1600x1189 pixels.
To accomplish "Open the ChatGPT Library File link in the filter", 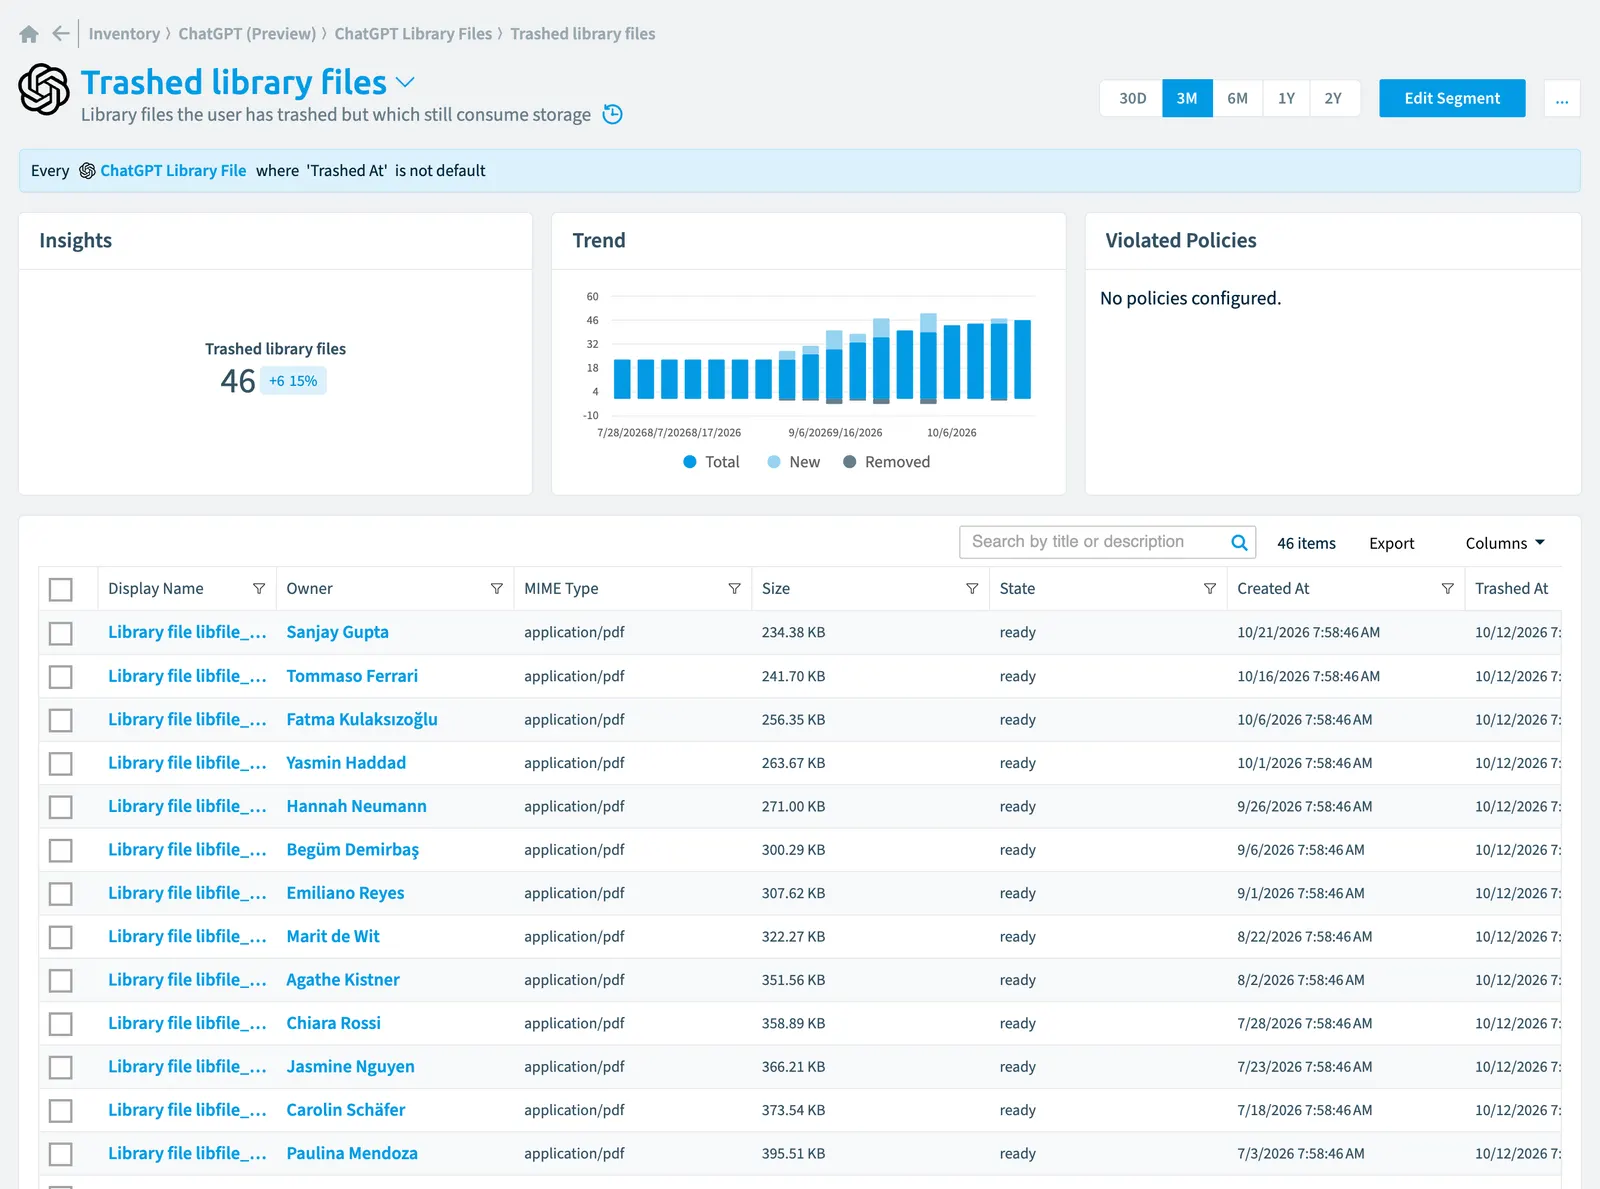I will coord(173,171).
